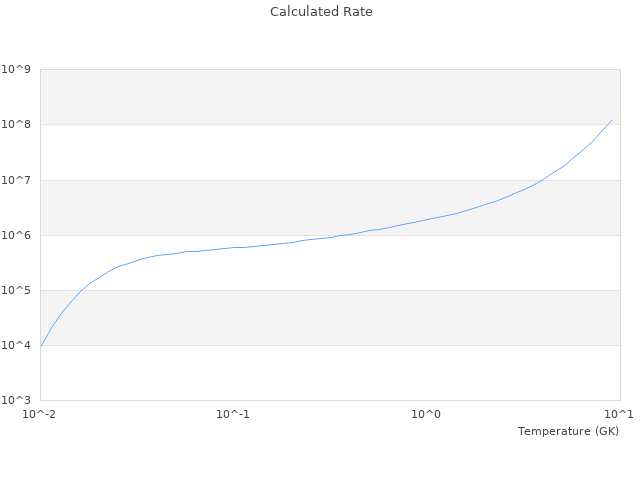Screen dimensions: 640x480
Task: Select the 10^1 x-axis tick label
Action: [x=618, y=414]
